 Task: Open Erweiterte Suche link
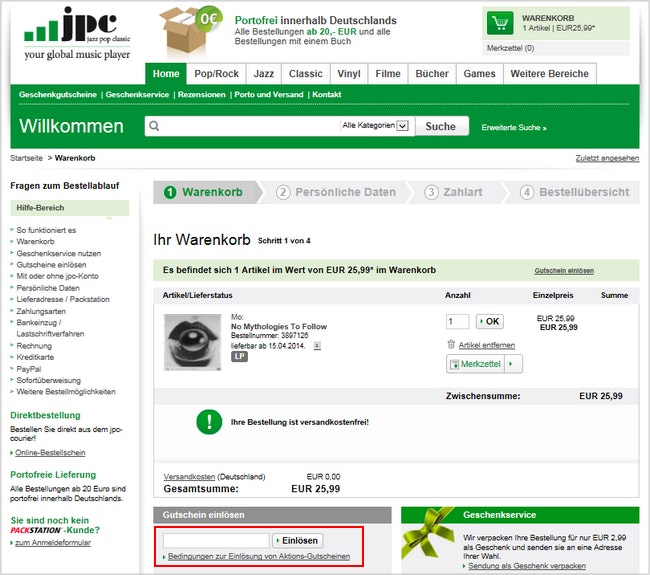(x=514, y=127)
